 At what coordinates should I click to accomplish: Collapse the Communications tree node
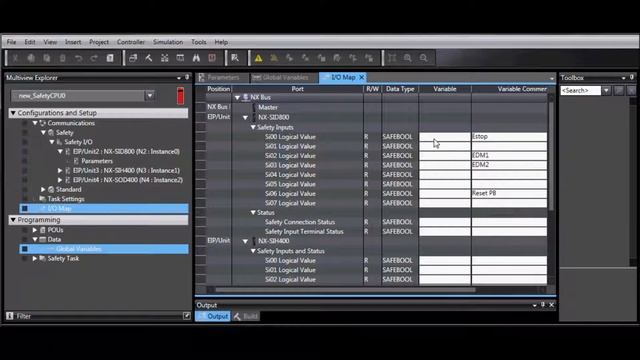[x=35, y=123]
